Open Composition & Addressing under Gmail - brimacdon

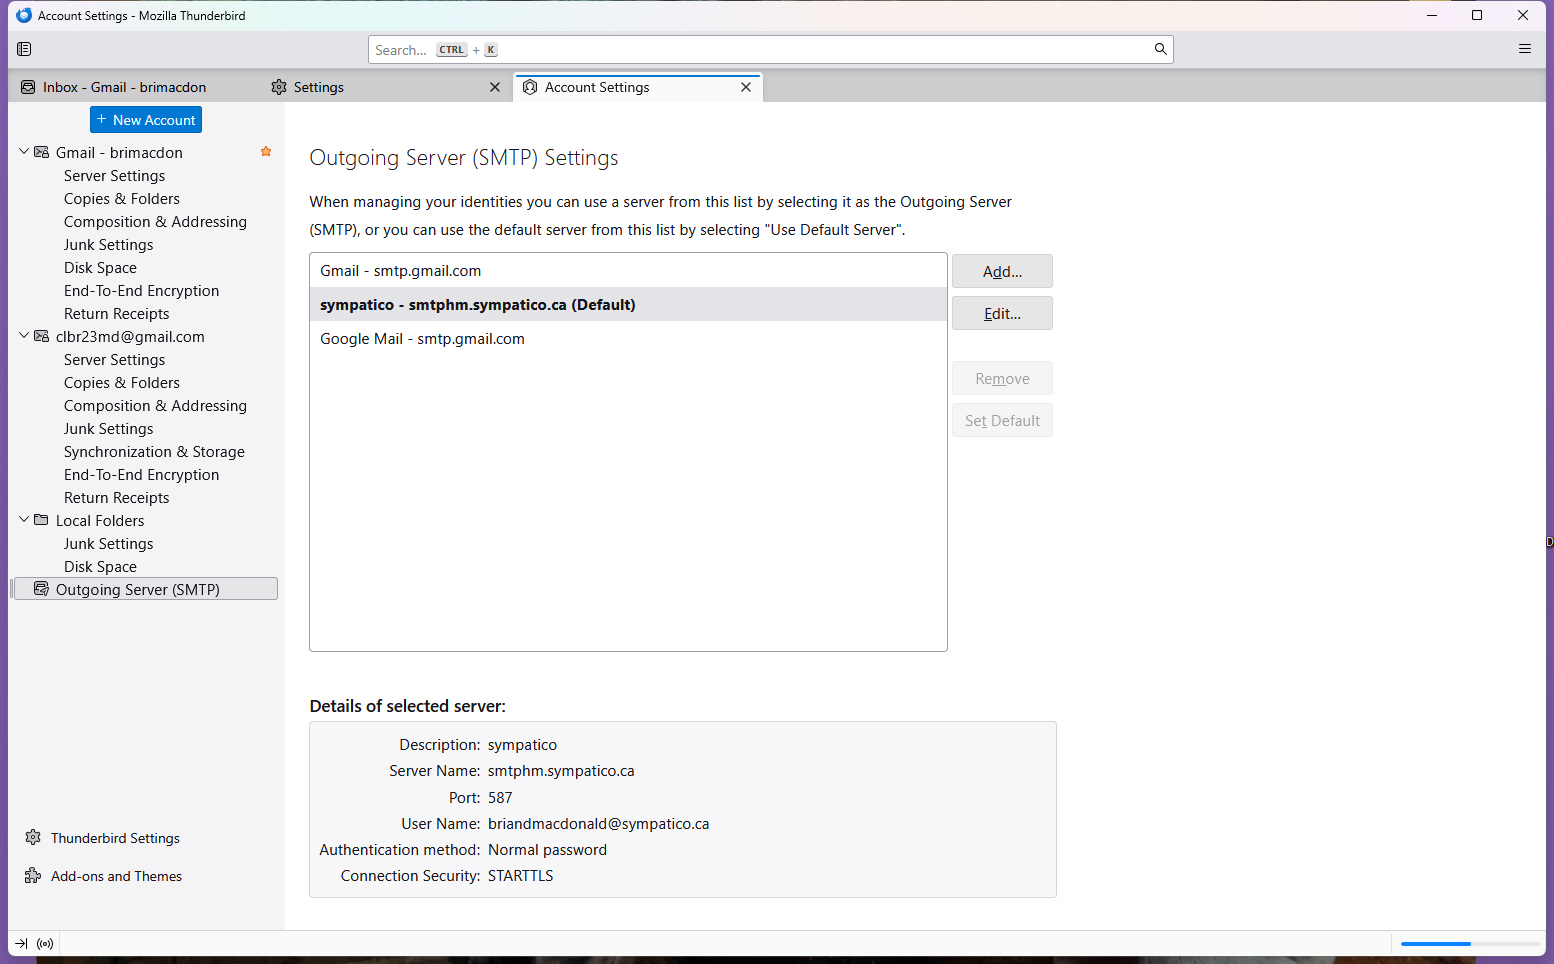(x=155, y=222)
